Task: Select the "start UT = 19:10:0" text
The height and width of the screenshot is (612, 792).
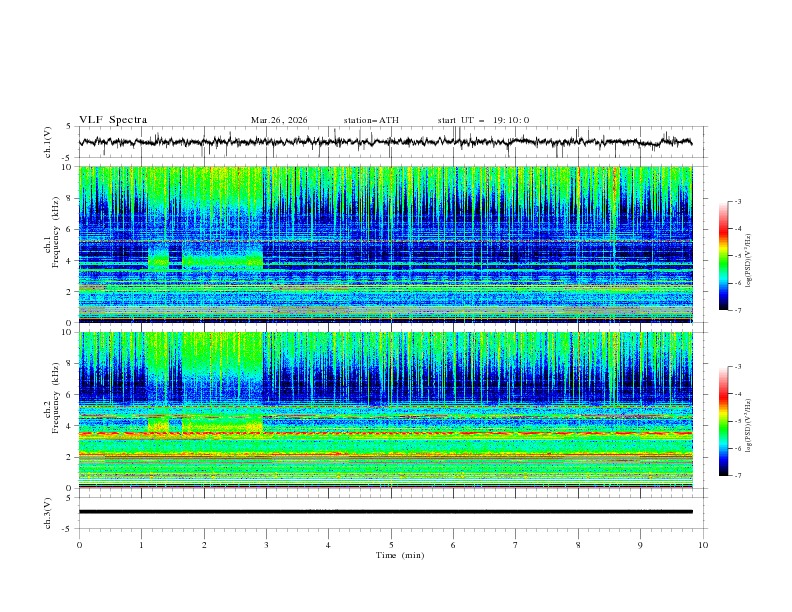Action: 483,120
